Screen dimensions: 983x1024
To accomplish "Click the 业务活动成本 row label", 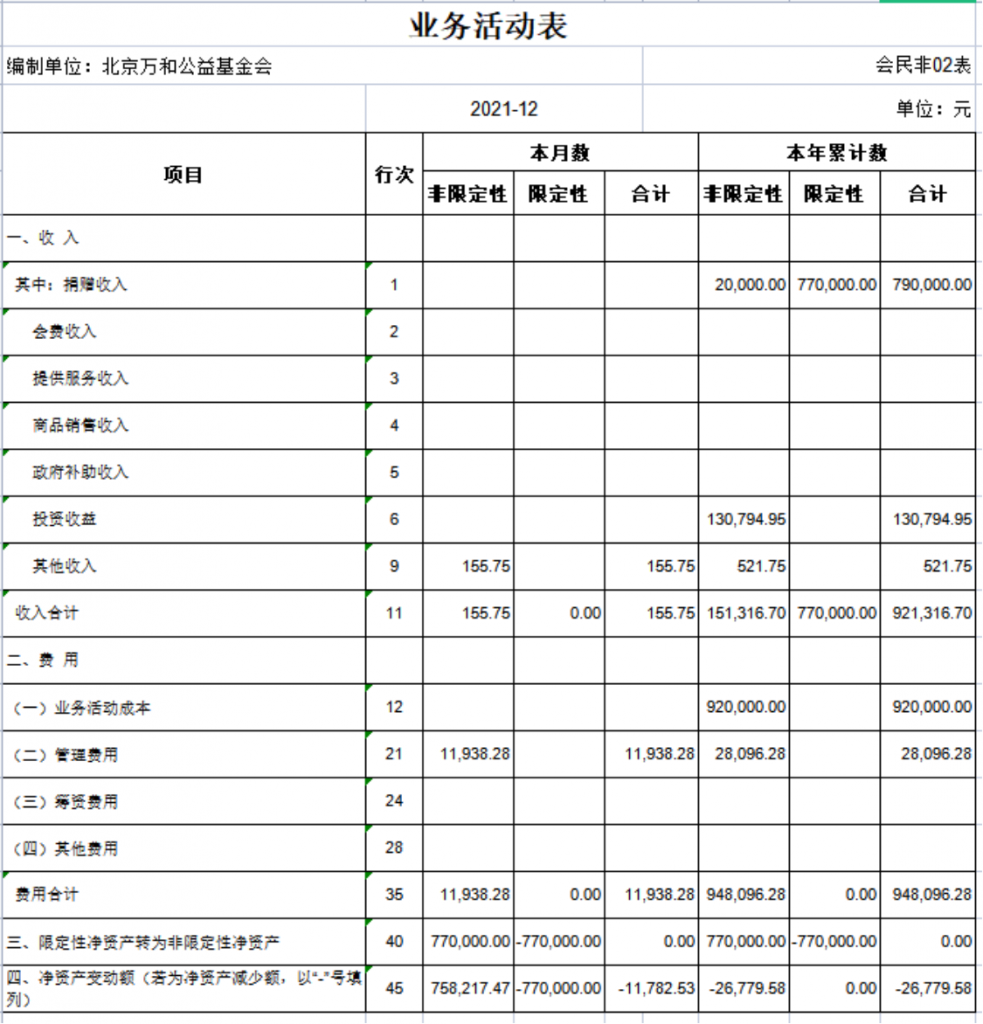I will 82,707.
